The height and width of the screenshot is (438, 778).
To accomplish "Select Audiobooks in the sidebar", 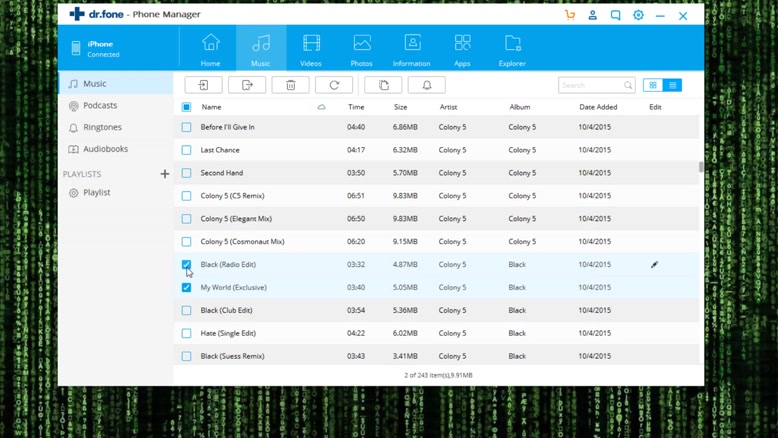I will (x=105, y=149).
